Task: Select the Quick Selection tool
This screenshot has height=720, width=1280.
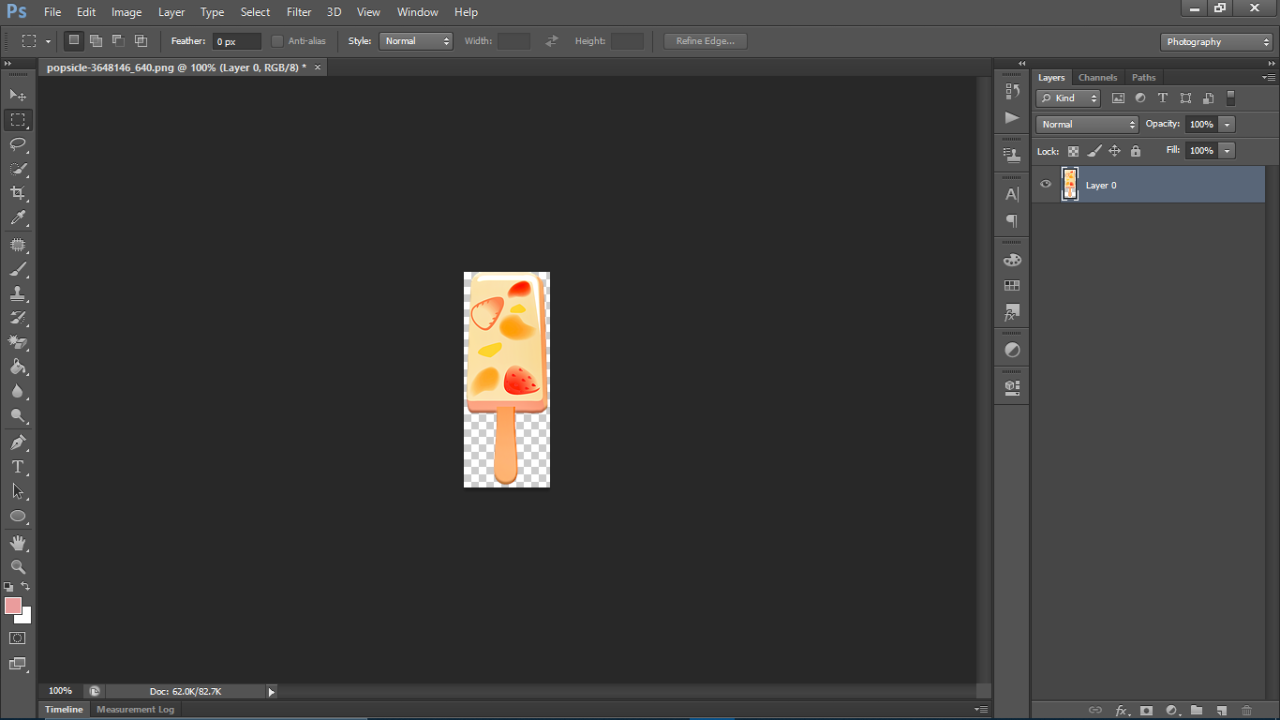Action: pos(18,169)
